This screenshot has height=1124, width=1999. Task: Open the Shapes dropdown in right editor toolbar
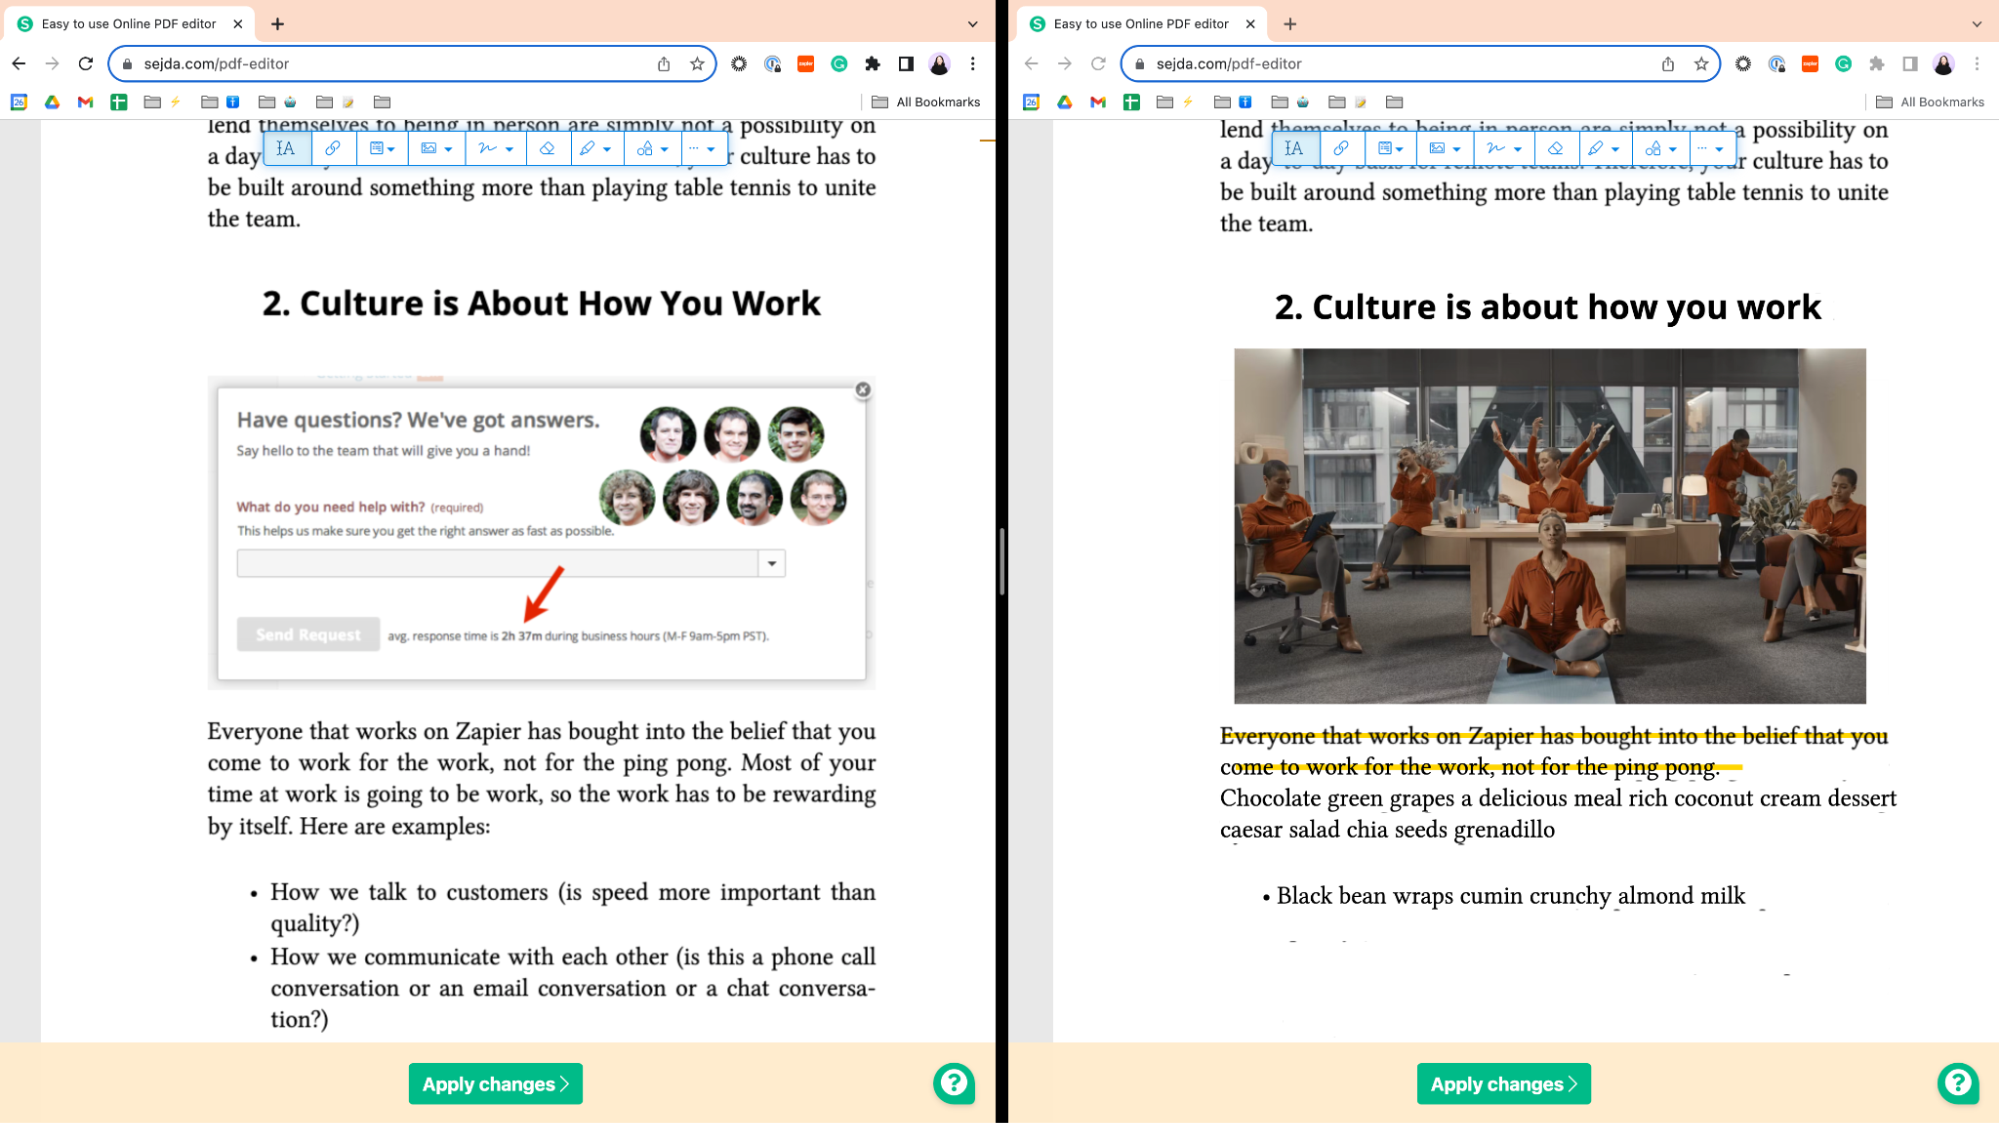tap(1660, 149)
